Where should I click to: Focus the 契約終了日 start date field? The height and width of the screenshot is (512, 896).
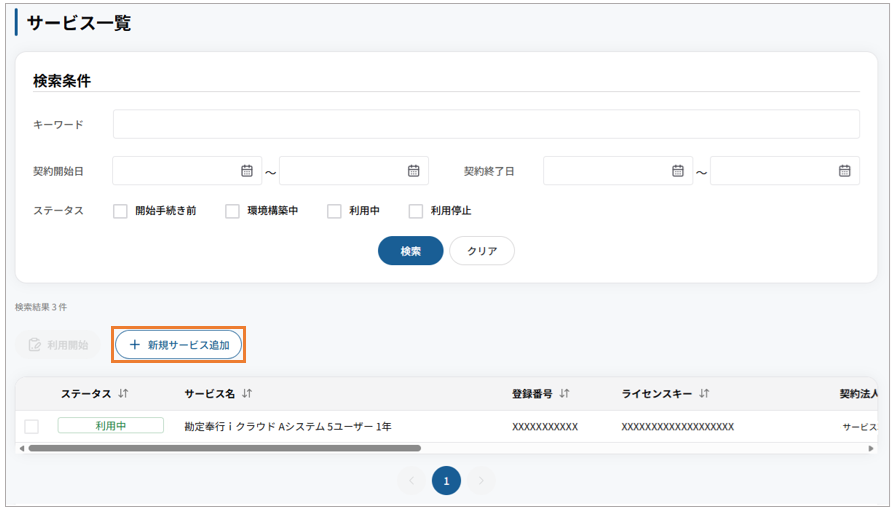[618, 171]
